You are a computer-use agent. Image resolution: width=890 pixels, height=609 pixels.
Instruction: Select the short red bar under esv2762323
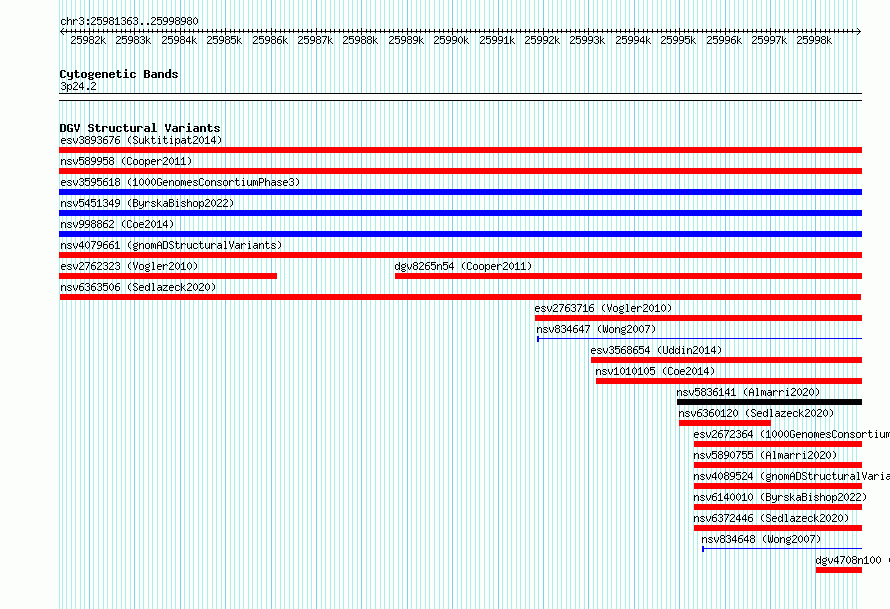pos(168,276)
